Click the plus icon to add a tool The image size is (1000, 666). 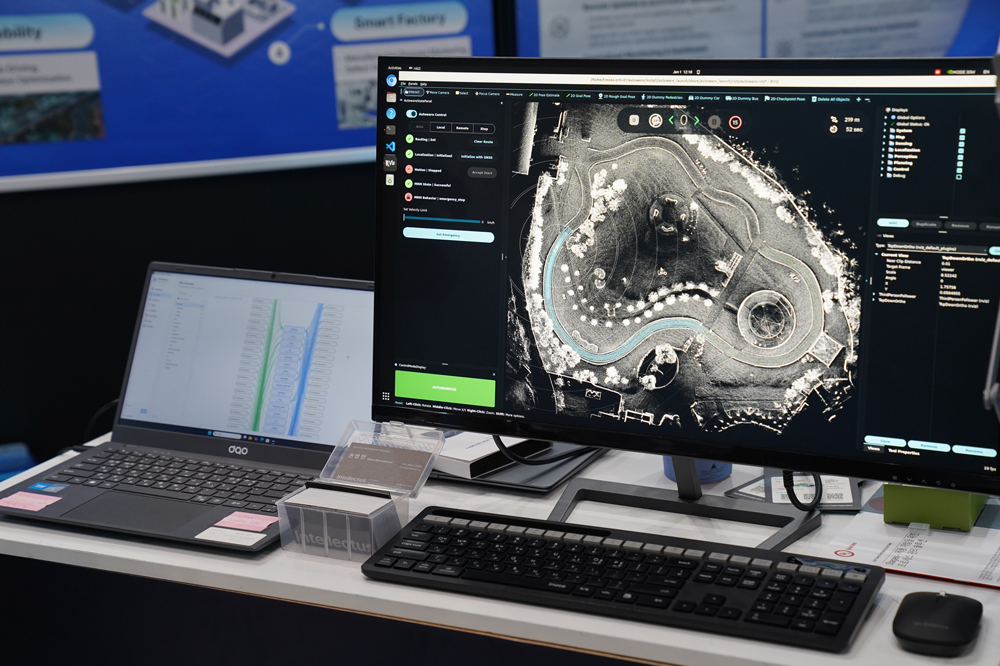tap(858, 100)
